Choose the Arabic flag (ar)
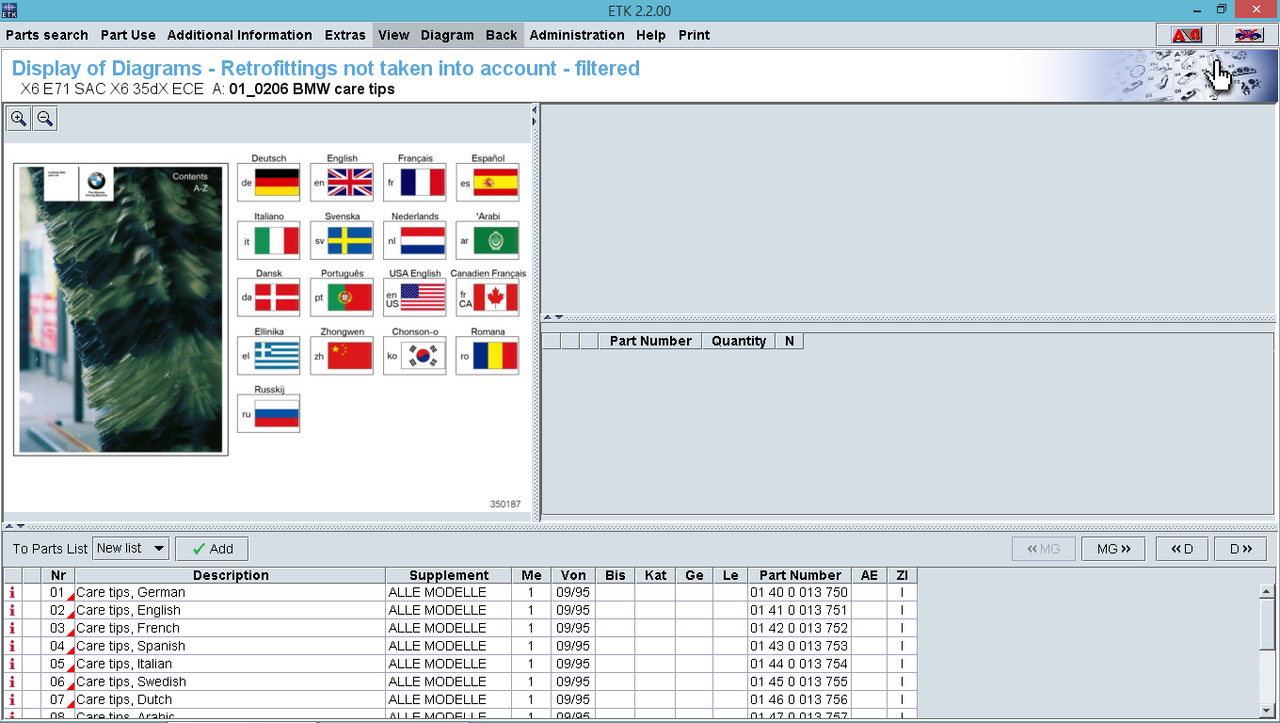This screenshot has height=723, width=1280. [495, 241]
